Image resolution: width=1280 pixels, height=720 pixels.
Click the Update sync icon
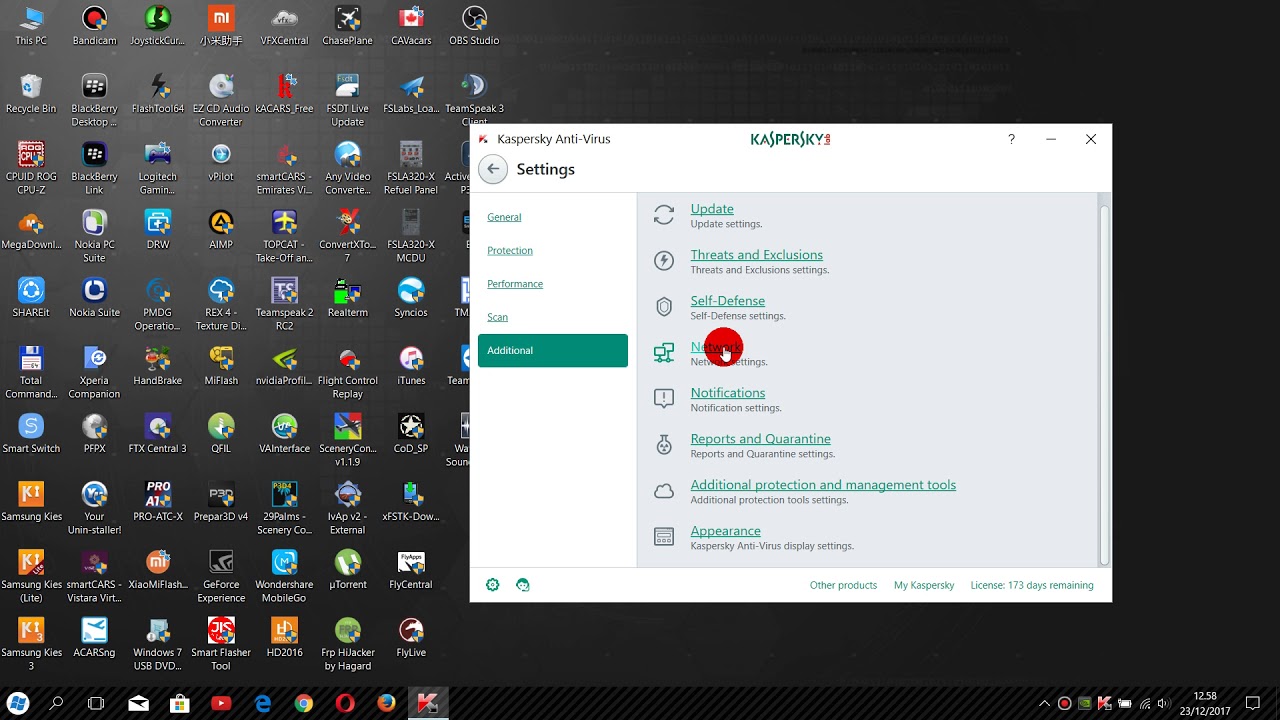pyautogui.click(x=664, y=215)
